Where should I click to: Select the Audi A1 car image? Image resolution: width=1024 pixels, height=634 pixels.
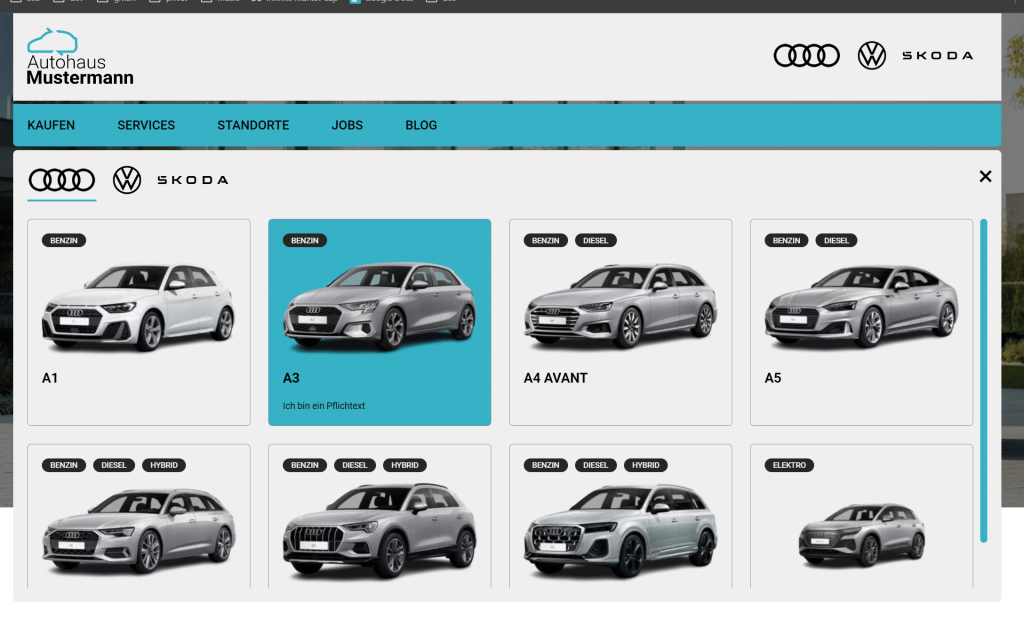point(138,307)
